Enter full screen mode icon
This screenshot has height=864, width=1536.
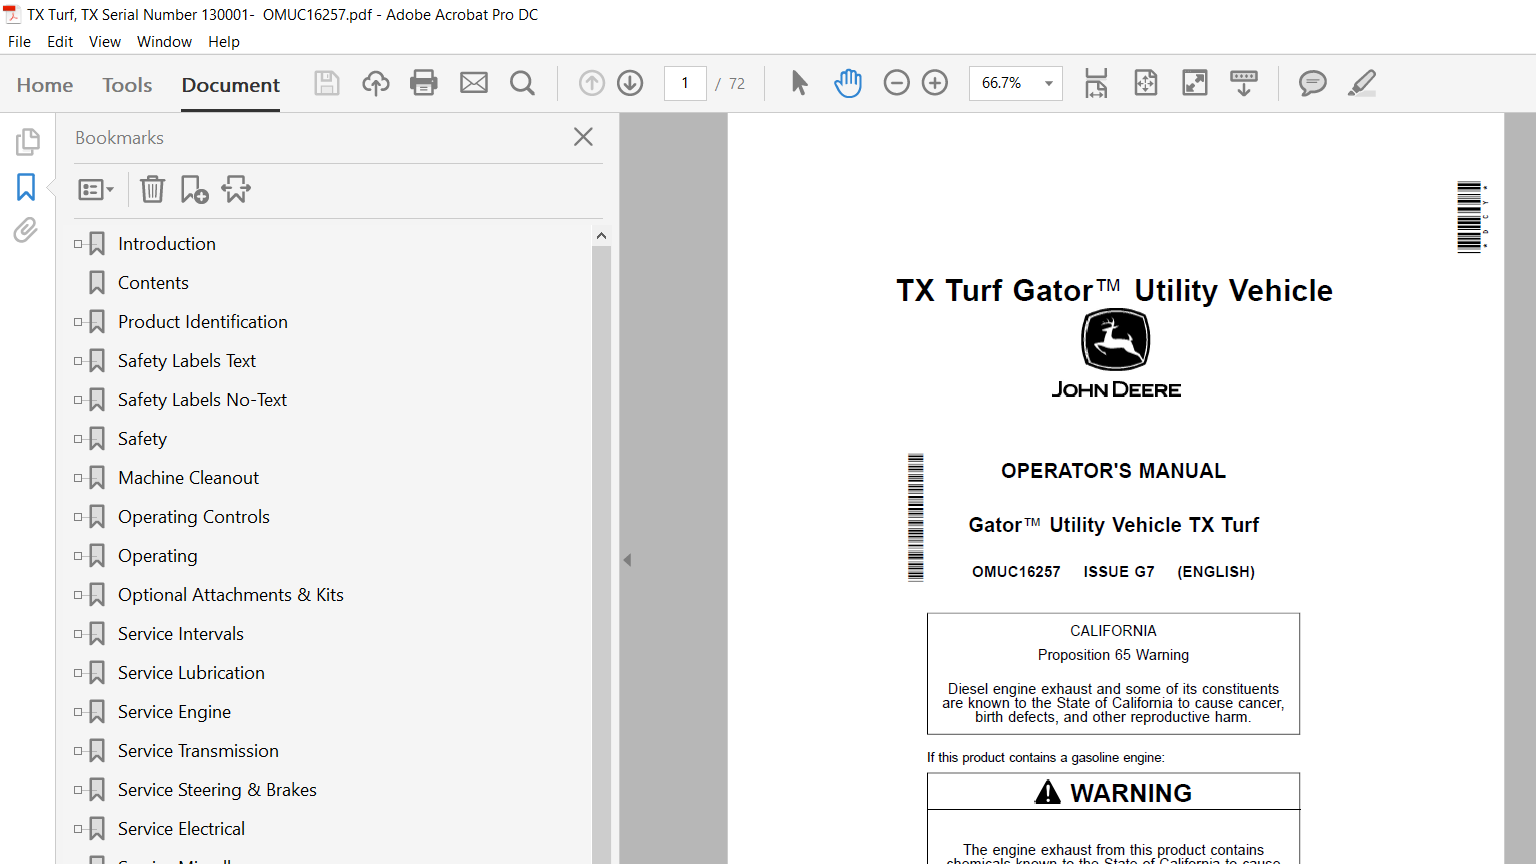pos(1195,83)
